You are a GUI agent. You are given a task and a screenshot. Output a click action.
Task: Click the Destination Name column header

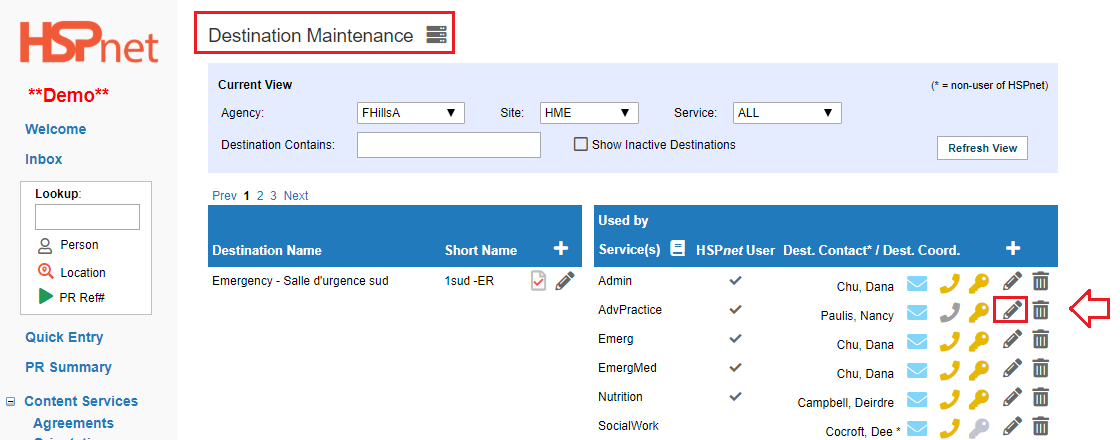point(267,251)
